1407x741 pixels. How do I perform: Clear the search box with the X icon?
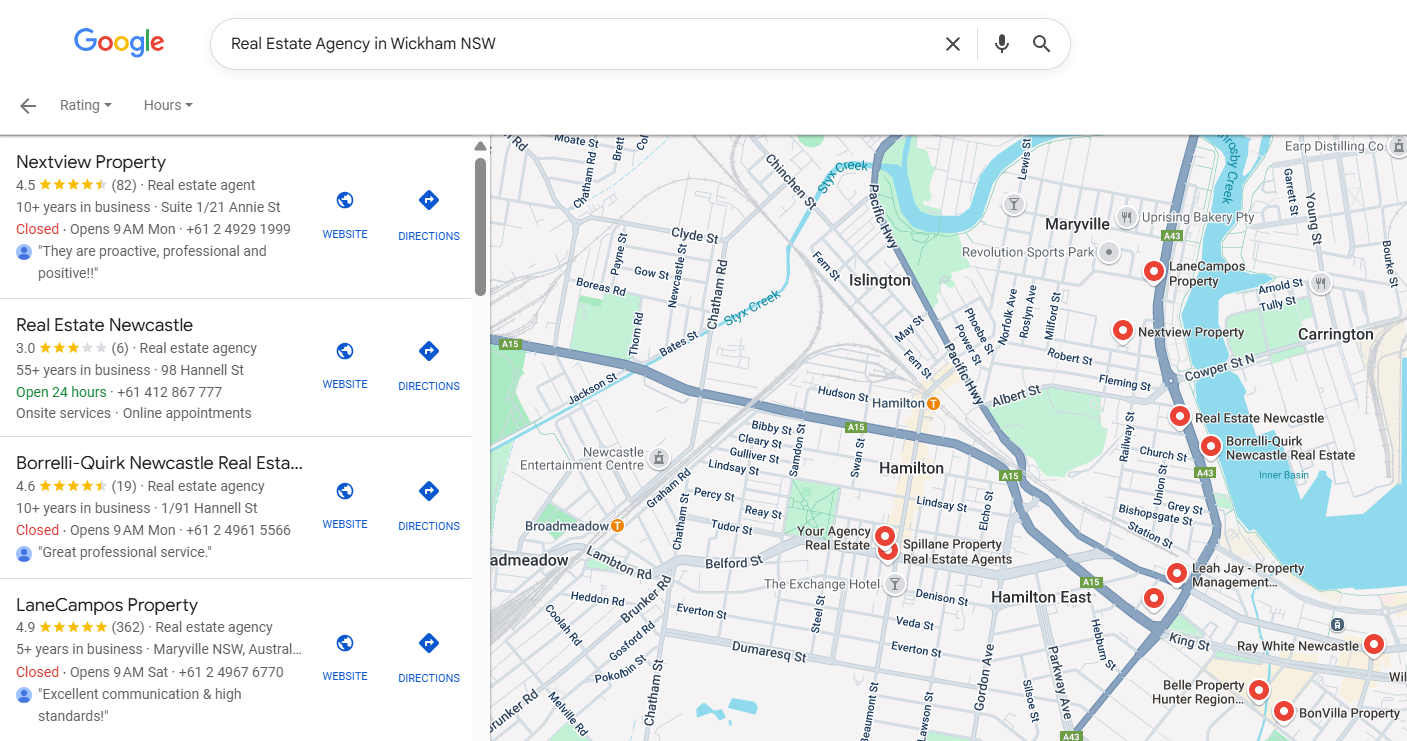(x=953, y=44)
